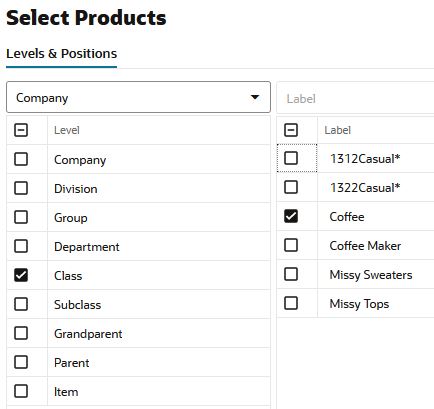Viewport: 434px width, 409px height.
Task: Click the 1322Casual* label text
Action: [365, 188]
